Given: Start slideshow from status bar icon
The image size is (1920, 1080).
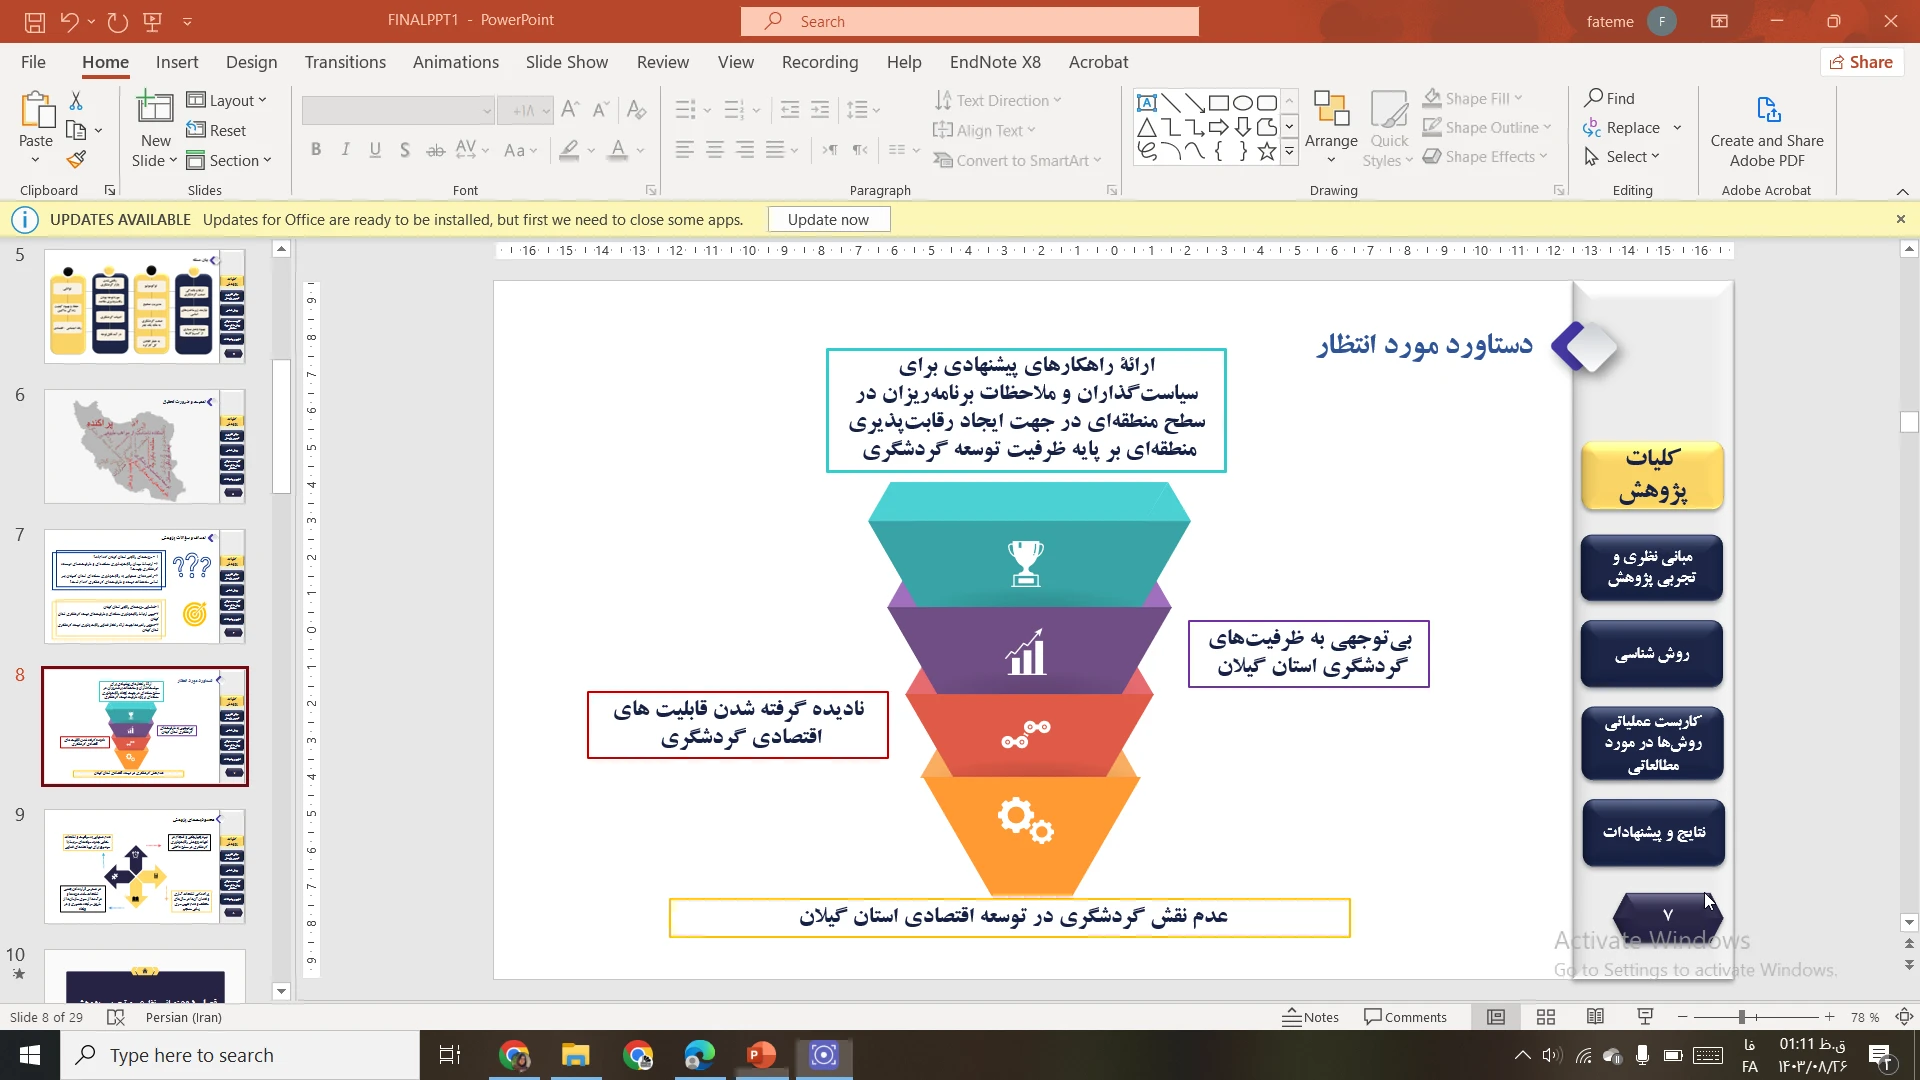Looking at the screenshot, I should pos(1645,1017).
